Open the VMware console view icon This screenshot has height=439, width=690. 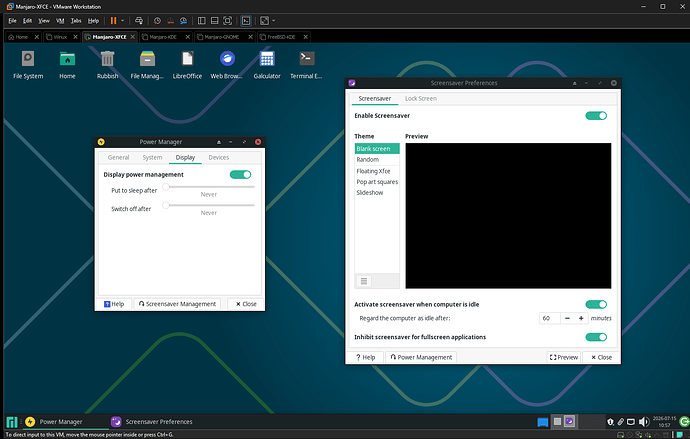coord(246,21)
